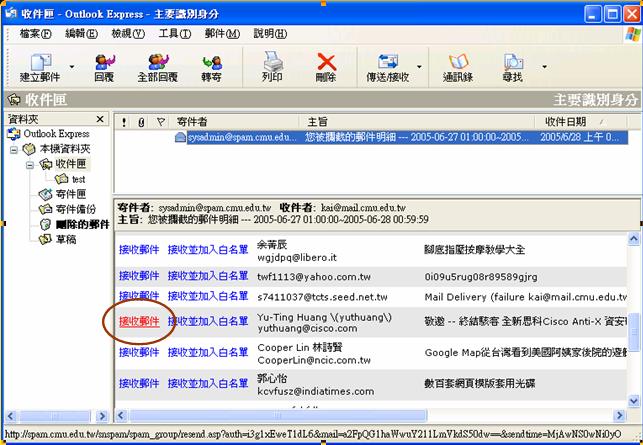Click 接收郵件 link for kcvfusz@indiatimes.com
This screenshot has height=445, width=643.
pyautogui.click(x=139, y=383)
